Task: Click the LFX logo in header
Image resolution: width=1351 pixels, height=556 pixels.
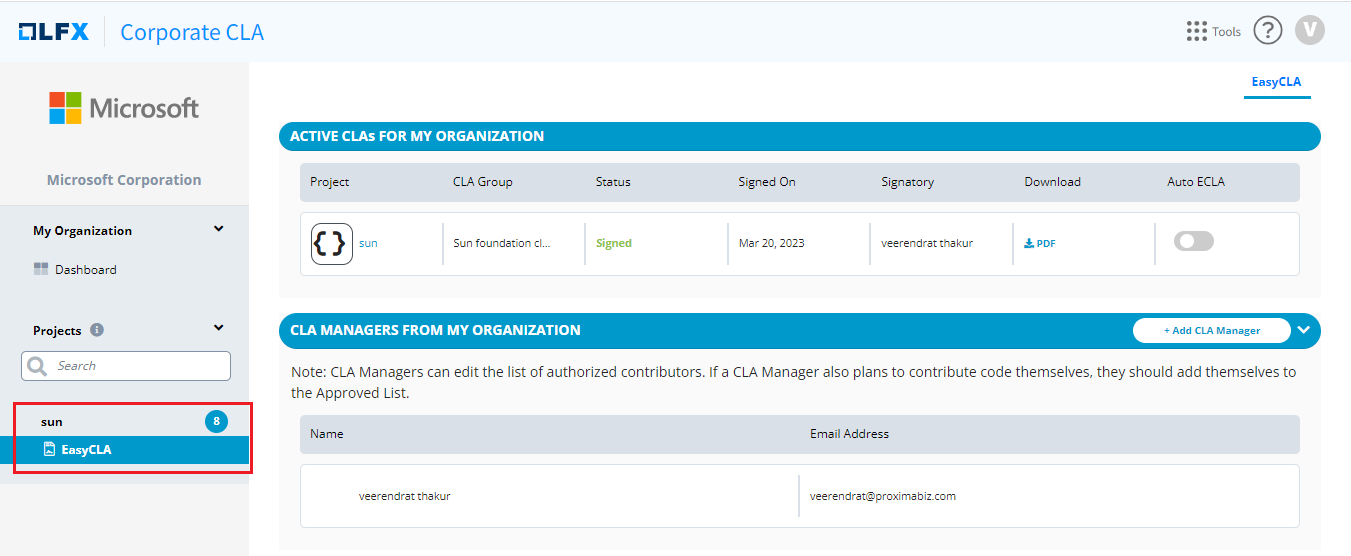Action: pyautogui.click(x=54, y=32)
